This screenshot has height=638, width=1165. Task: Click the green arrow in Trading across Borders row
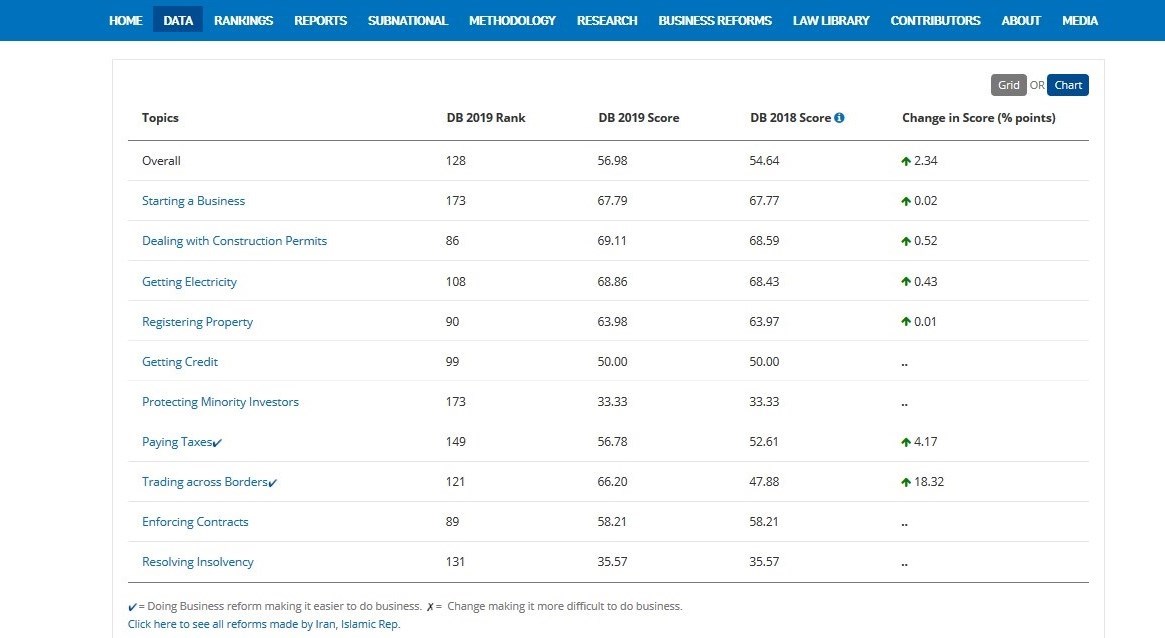(x=906, y=482)
